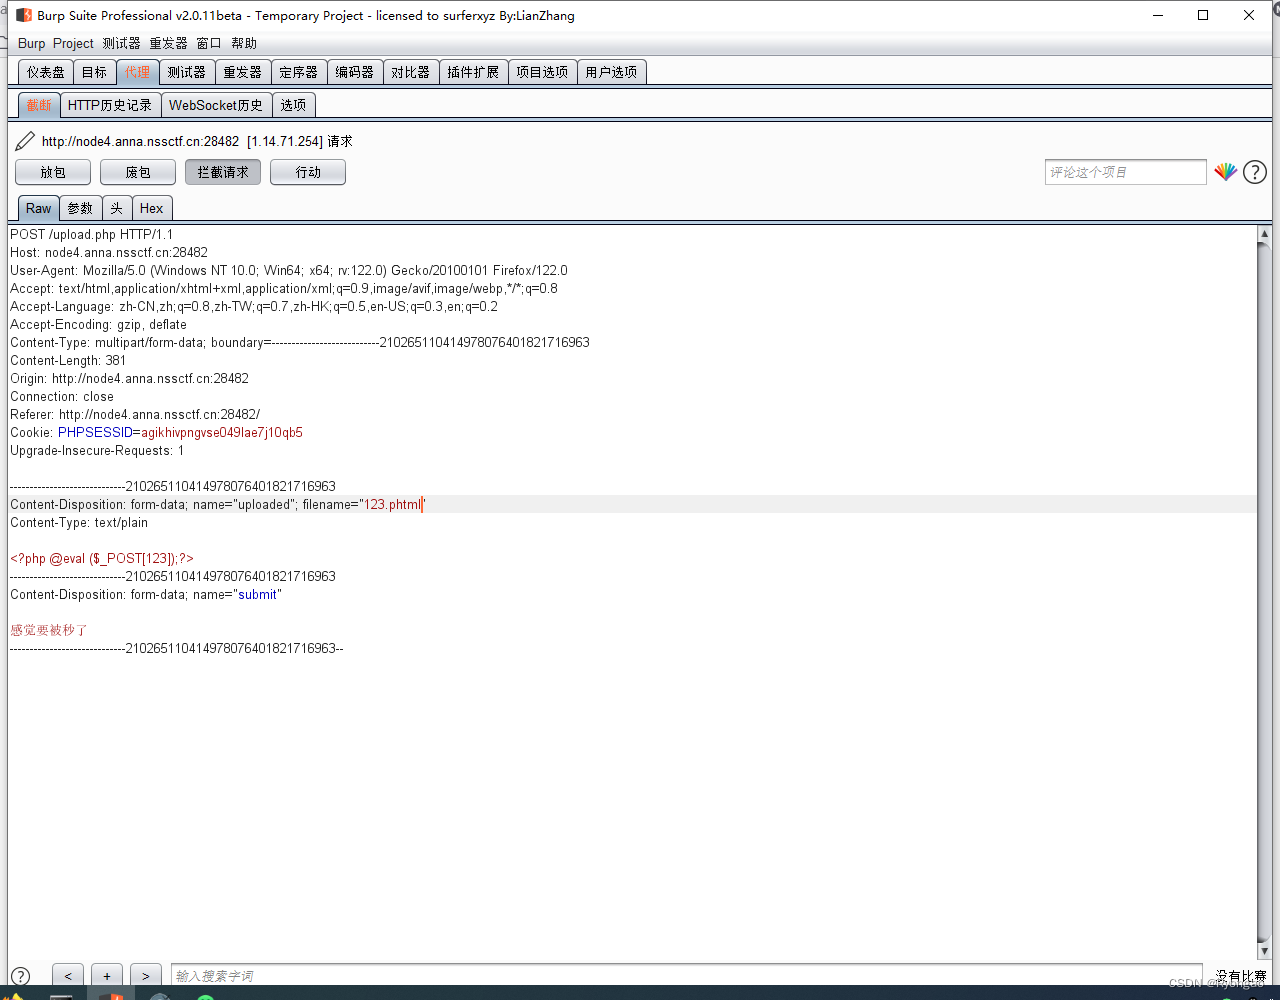This screenshot has width=1280, height=1000.
Task: Open the Project menu
Action: (73, 43)
